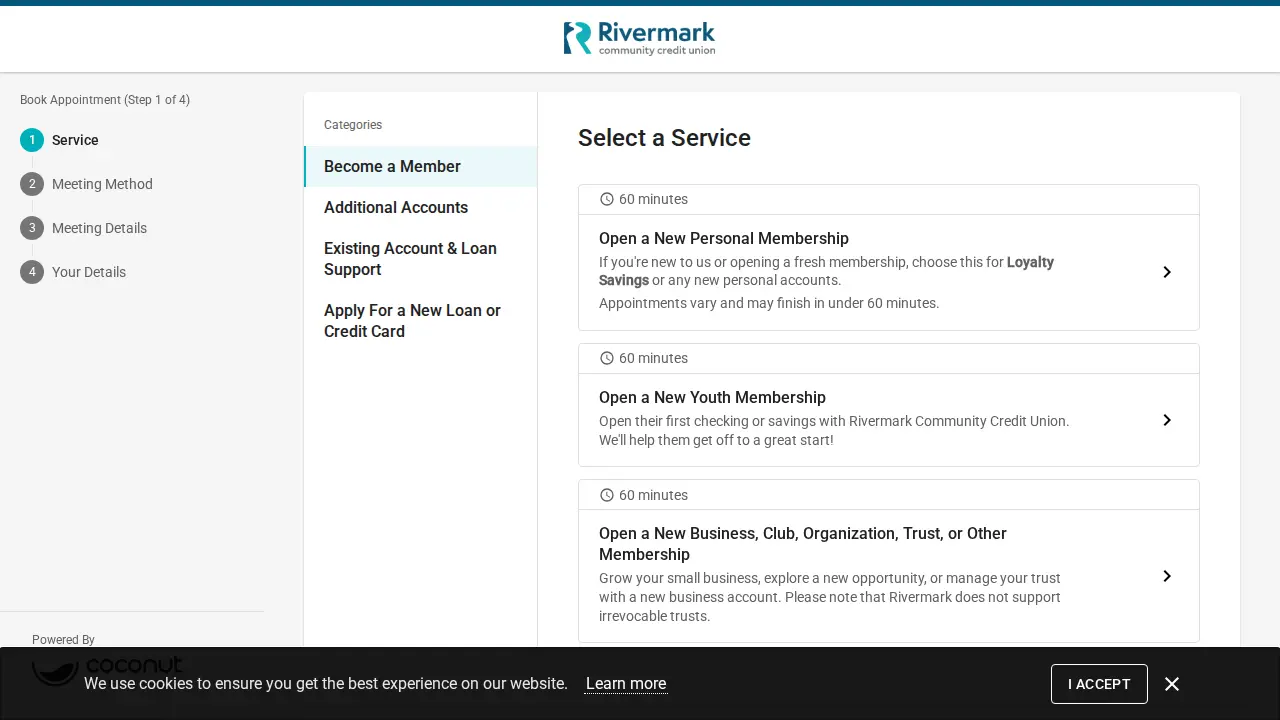
Task: Choose Apply For a New Loan or Credit Card
Action: pyautogui.click(x=421, y=321)
